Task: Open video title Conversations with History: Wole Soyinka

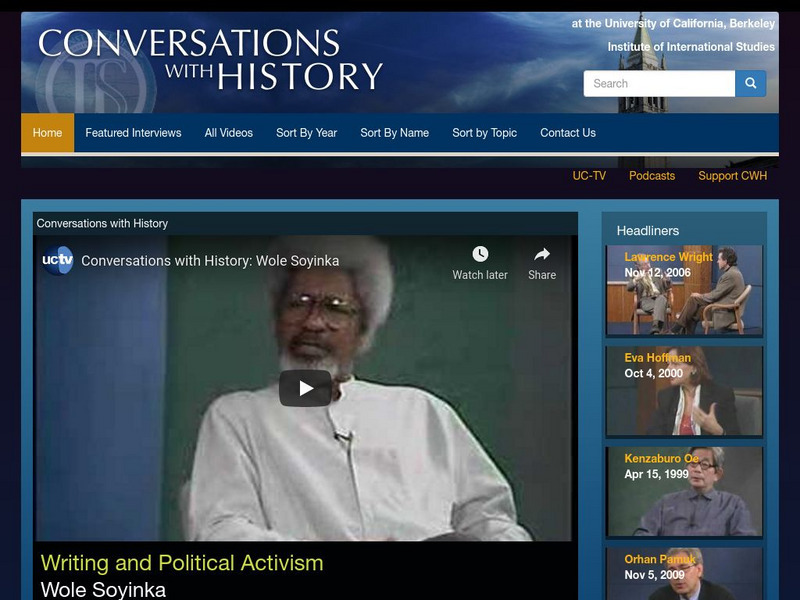Action: pyautogui.click(x=210, y=261)
